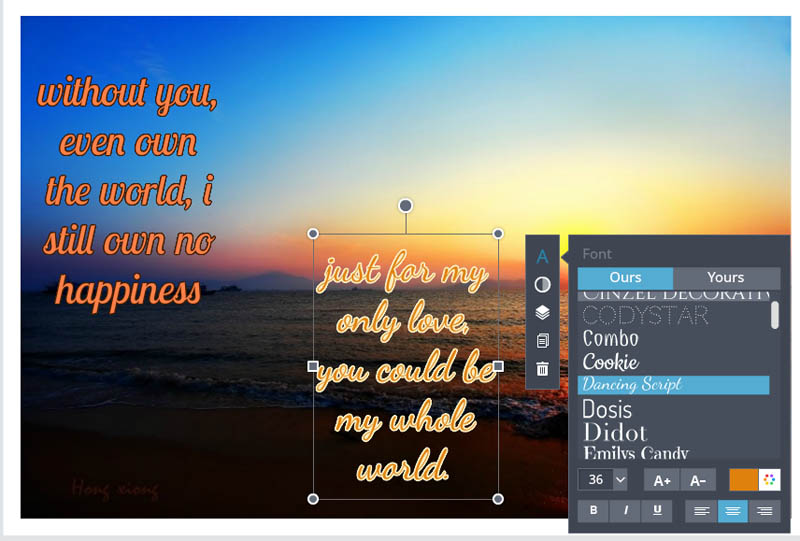Viewport: 800px width, 541px height.
Task: Click the rotation handle above text box
Action: pos(406,206)
